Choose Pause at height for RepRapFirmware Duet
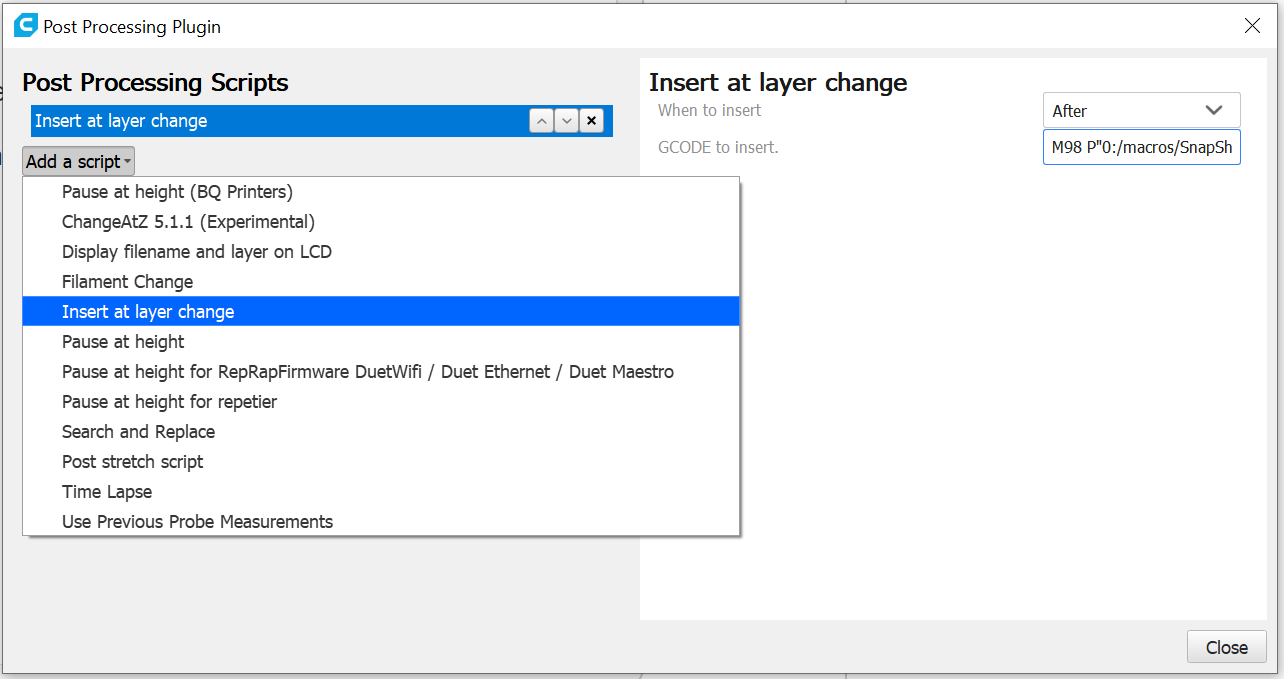Viewport: 1284px width, 679px height. pos(367,371)
